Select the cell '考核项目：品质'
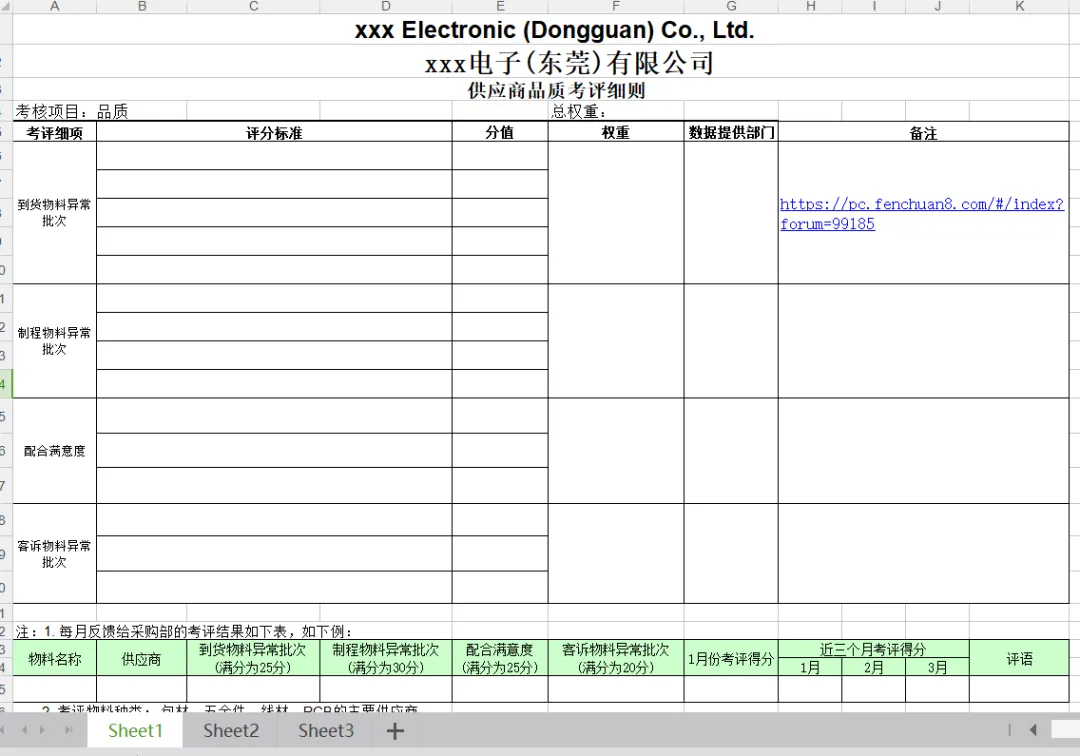Image resolution: width=1080 pixels, height=756 pixels. click(72, 112)
